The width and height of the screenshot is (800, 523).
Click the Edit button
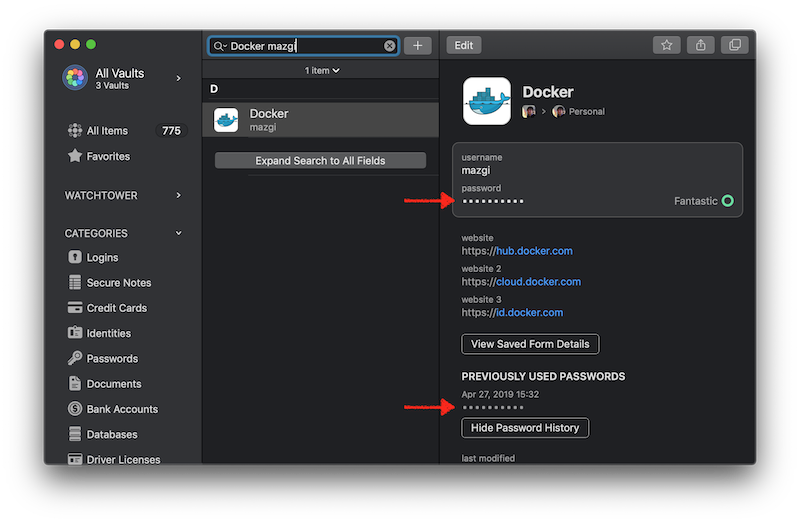(x=463, y=45)
